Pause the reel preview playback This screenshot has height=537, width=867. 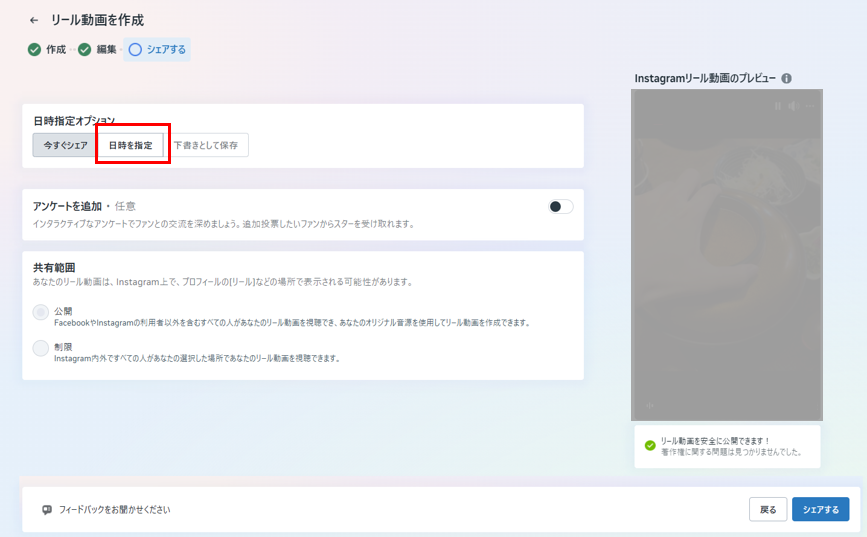pyautogui.click(x=777, y=105)
